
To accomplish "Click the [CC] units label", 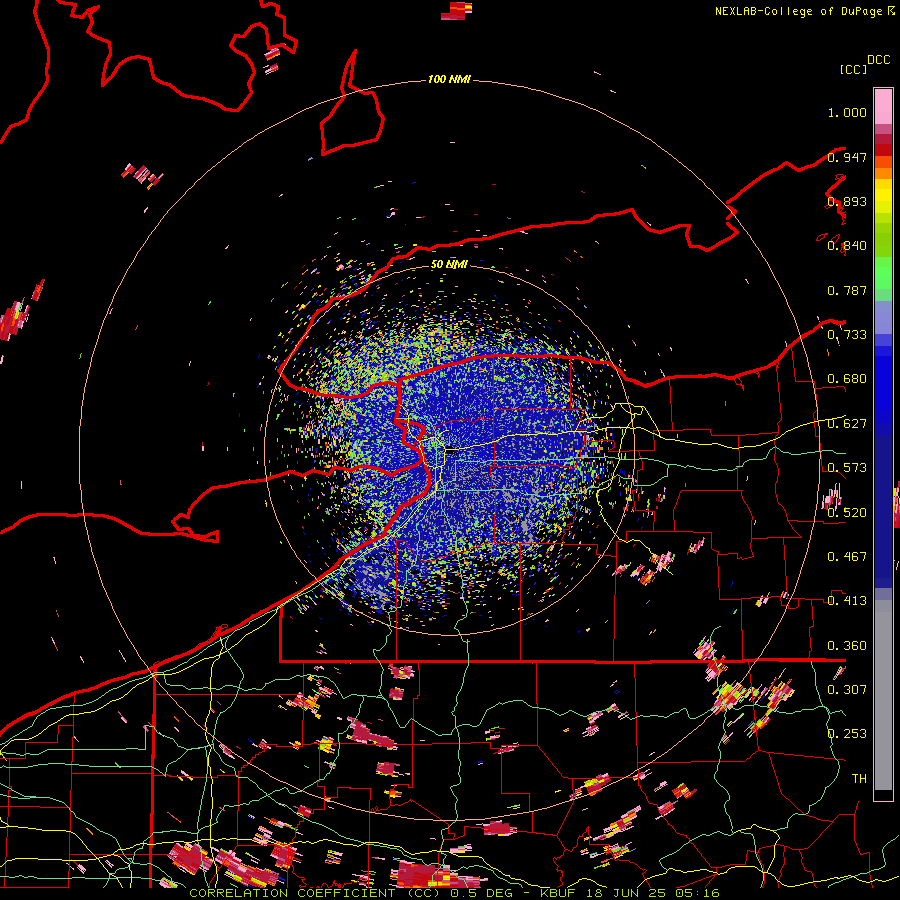I will click(853, 69).
